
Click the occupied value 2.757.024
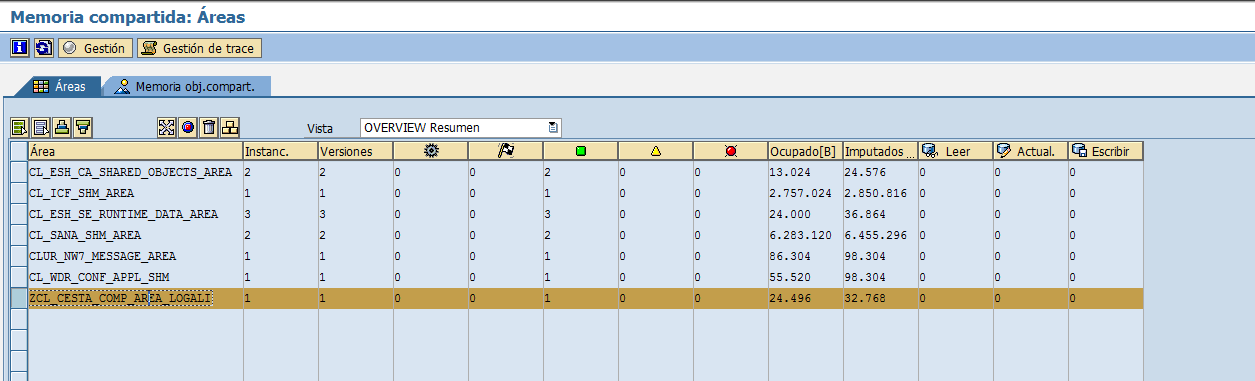pos(805,193)
